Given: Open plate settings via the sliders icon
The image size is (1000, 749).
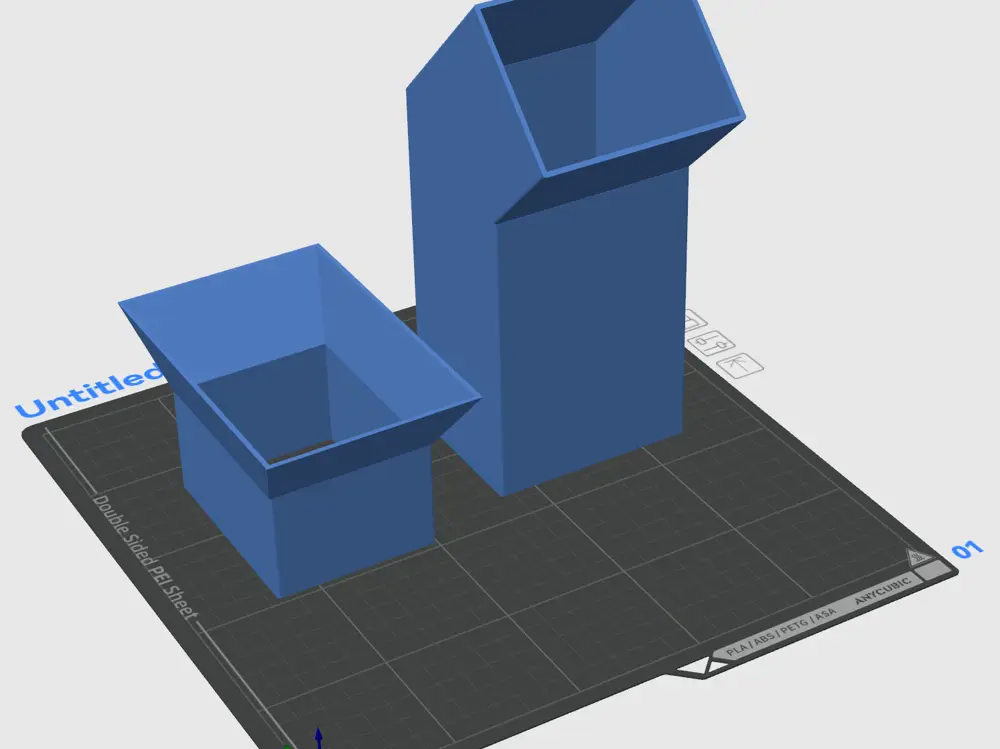Looking at the screenshot, I should point(714,345).
